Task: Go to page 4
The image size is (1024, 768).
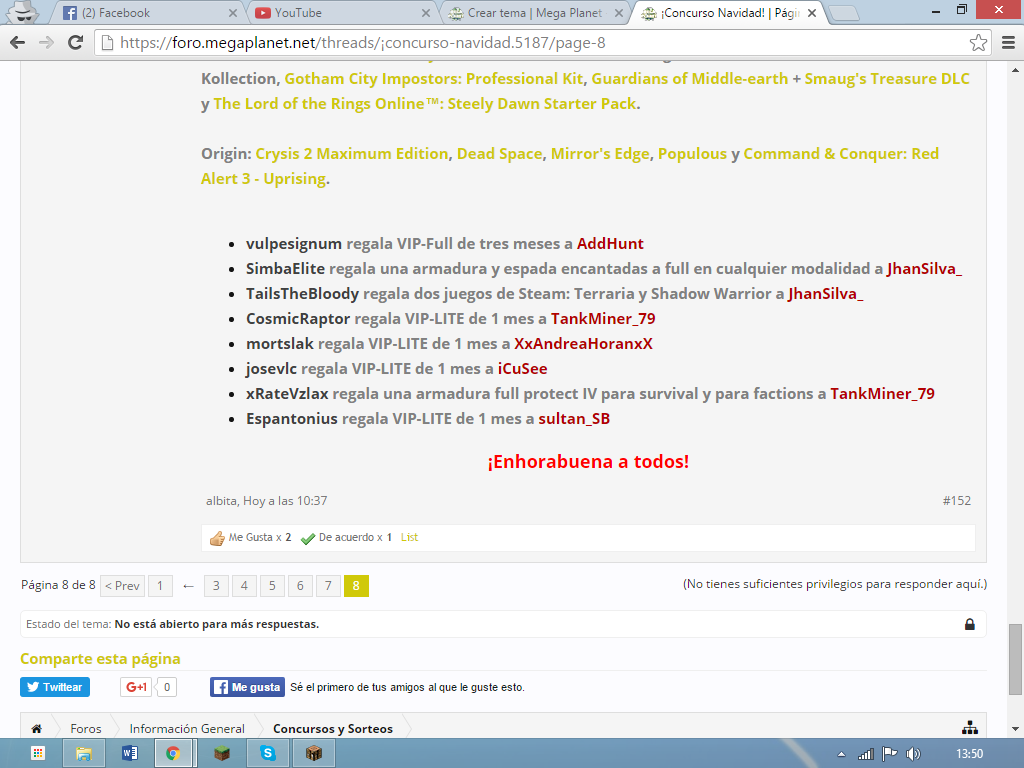Action: click(244, 586)
